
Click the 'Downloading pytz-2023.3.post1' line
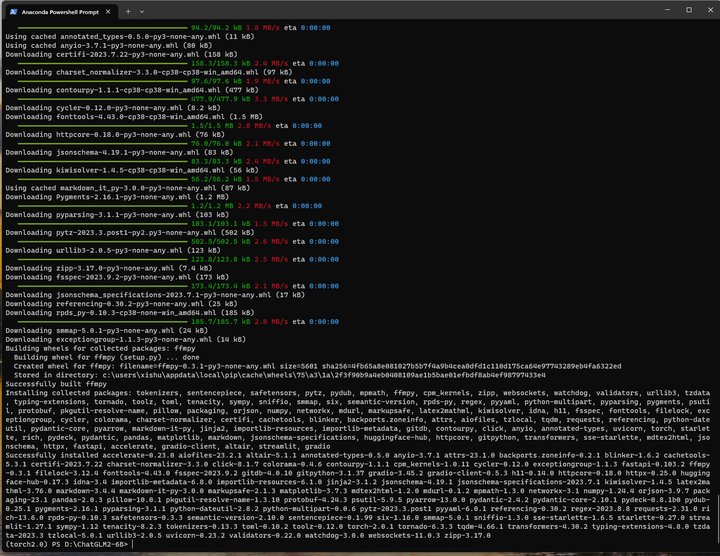[x=129, y=232]
